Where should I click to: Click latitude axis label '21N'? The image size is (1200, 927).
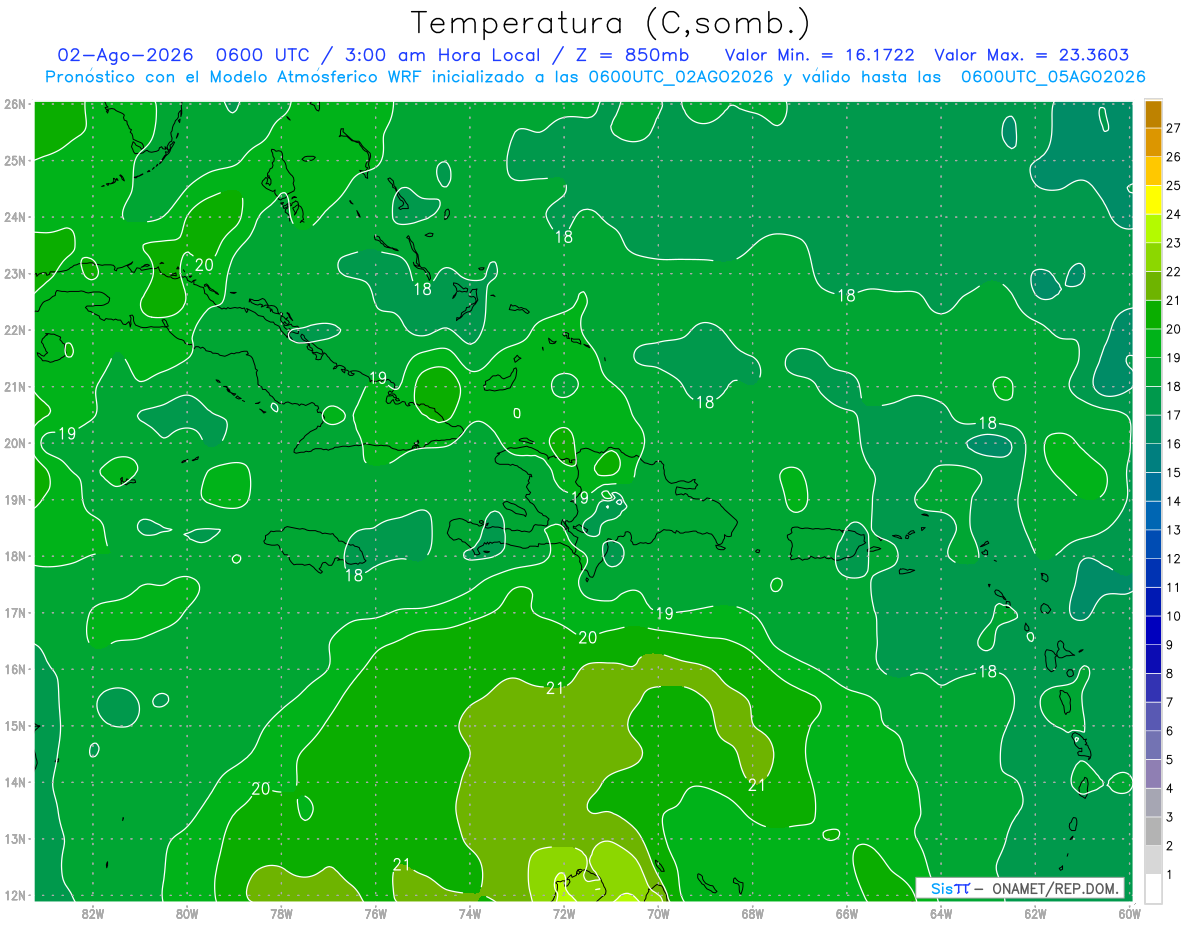pos(14,386)
